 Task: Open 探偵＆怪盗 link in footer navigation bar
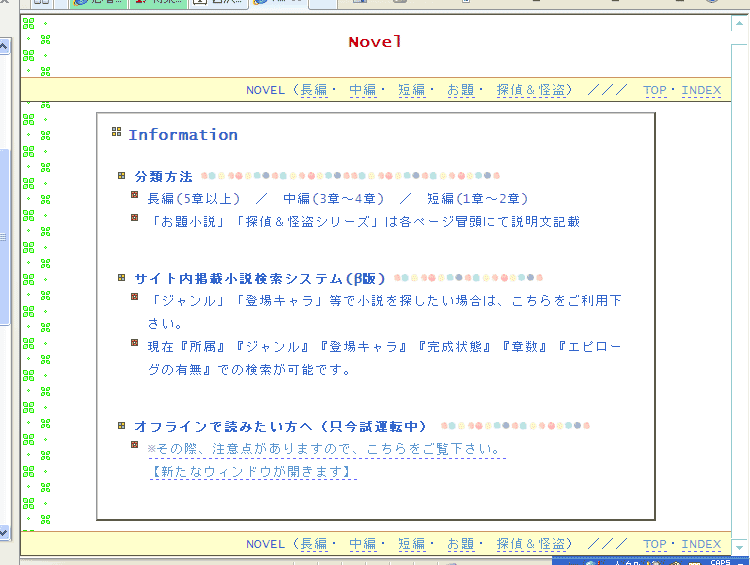click(531, 544)
